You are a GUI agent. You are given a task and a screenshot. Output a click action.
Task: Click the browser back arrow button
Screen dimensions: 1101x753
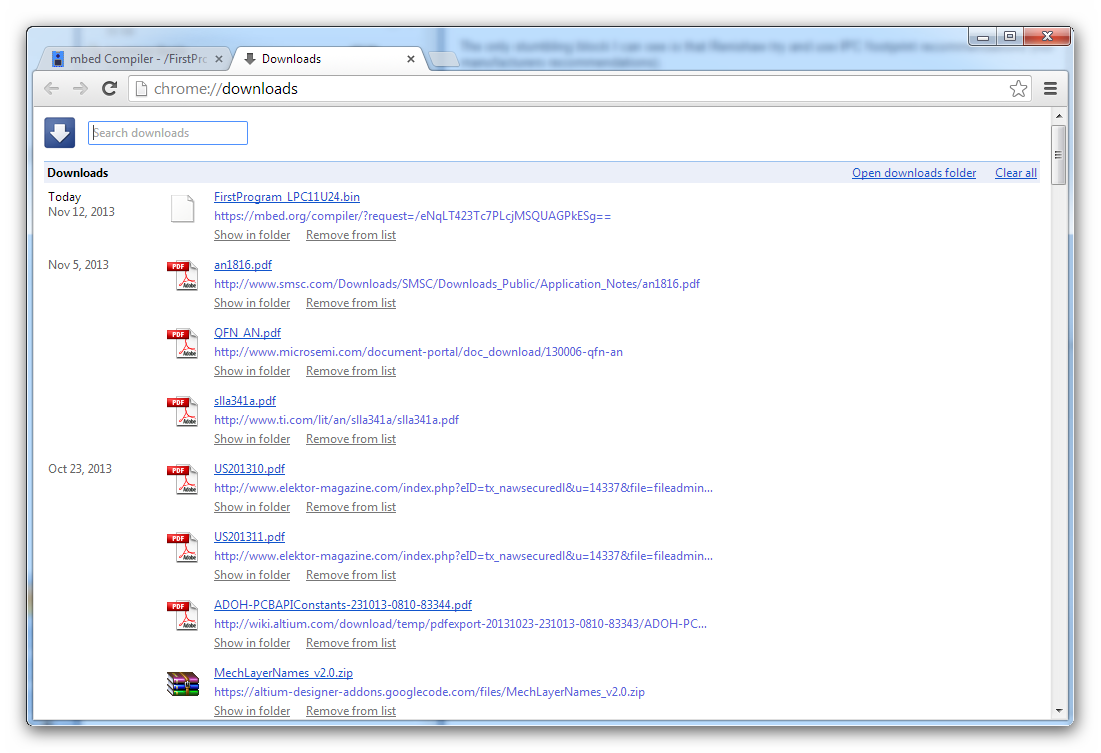click(x=52, y=89)
